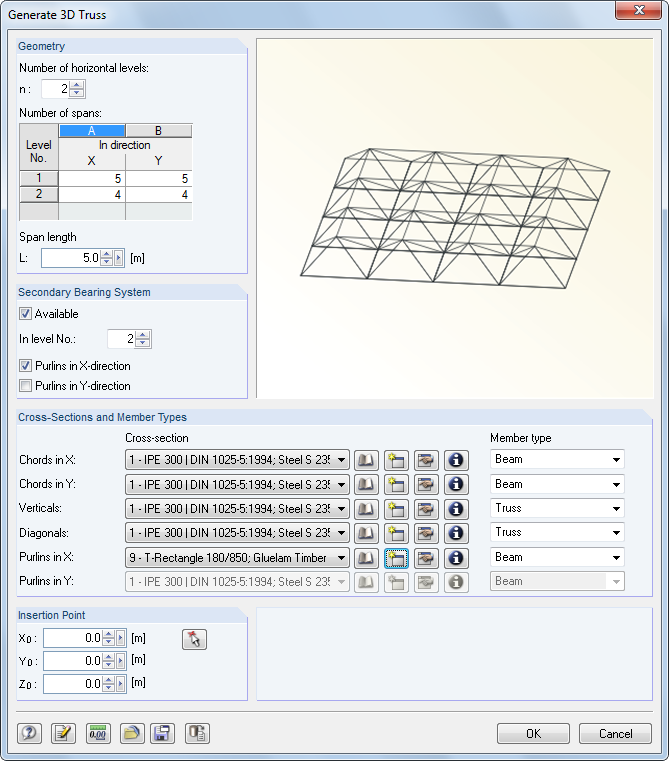Show cross-section info for Diagonals

[456, 533]
